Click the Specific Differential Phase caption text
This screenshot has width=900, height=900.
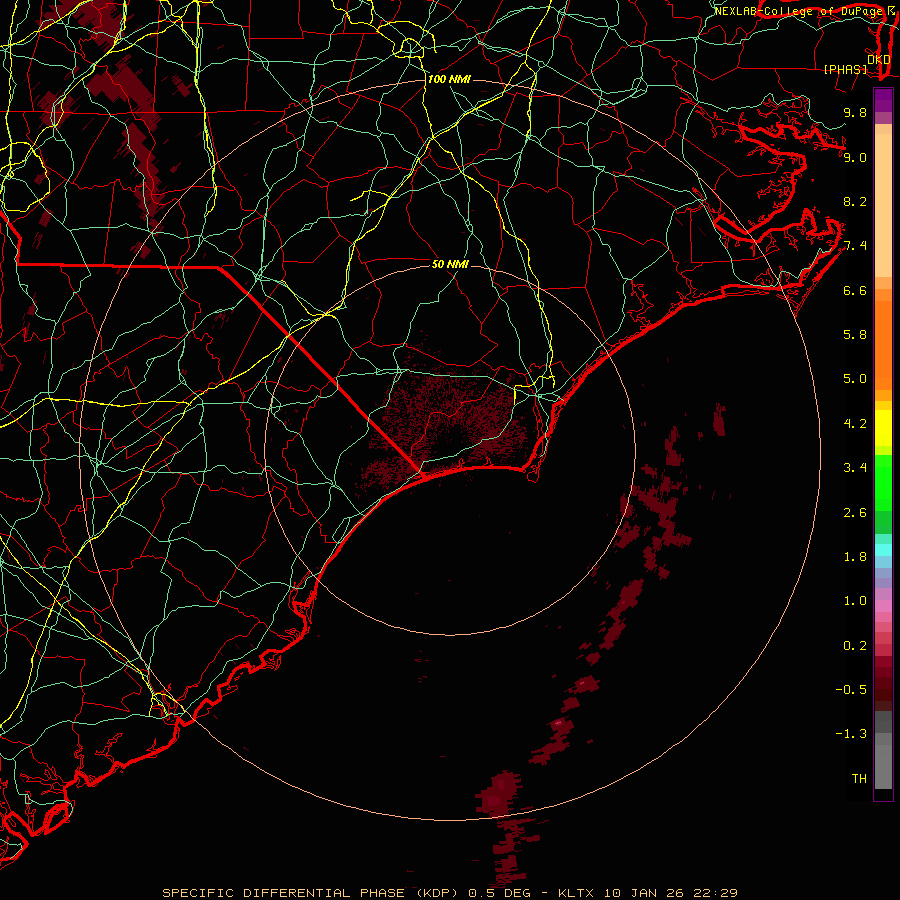(x=449, y=893)
